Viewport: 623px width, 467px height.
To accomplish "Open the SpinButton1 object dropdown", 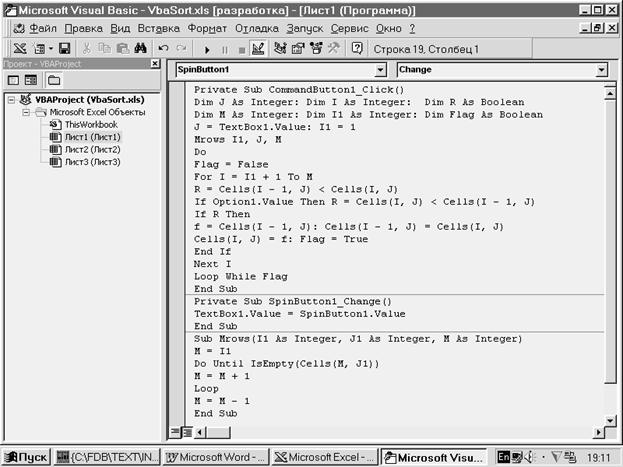I will (379, 71).
